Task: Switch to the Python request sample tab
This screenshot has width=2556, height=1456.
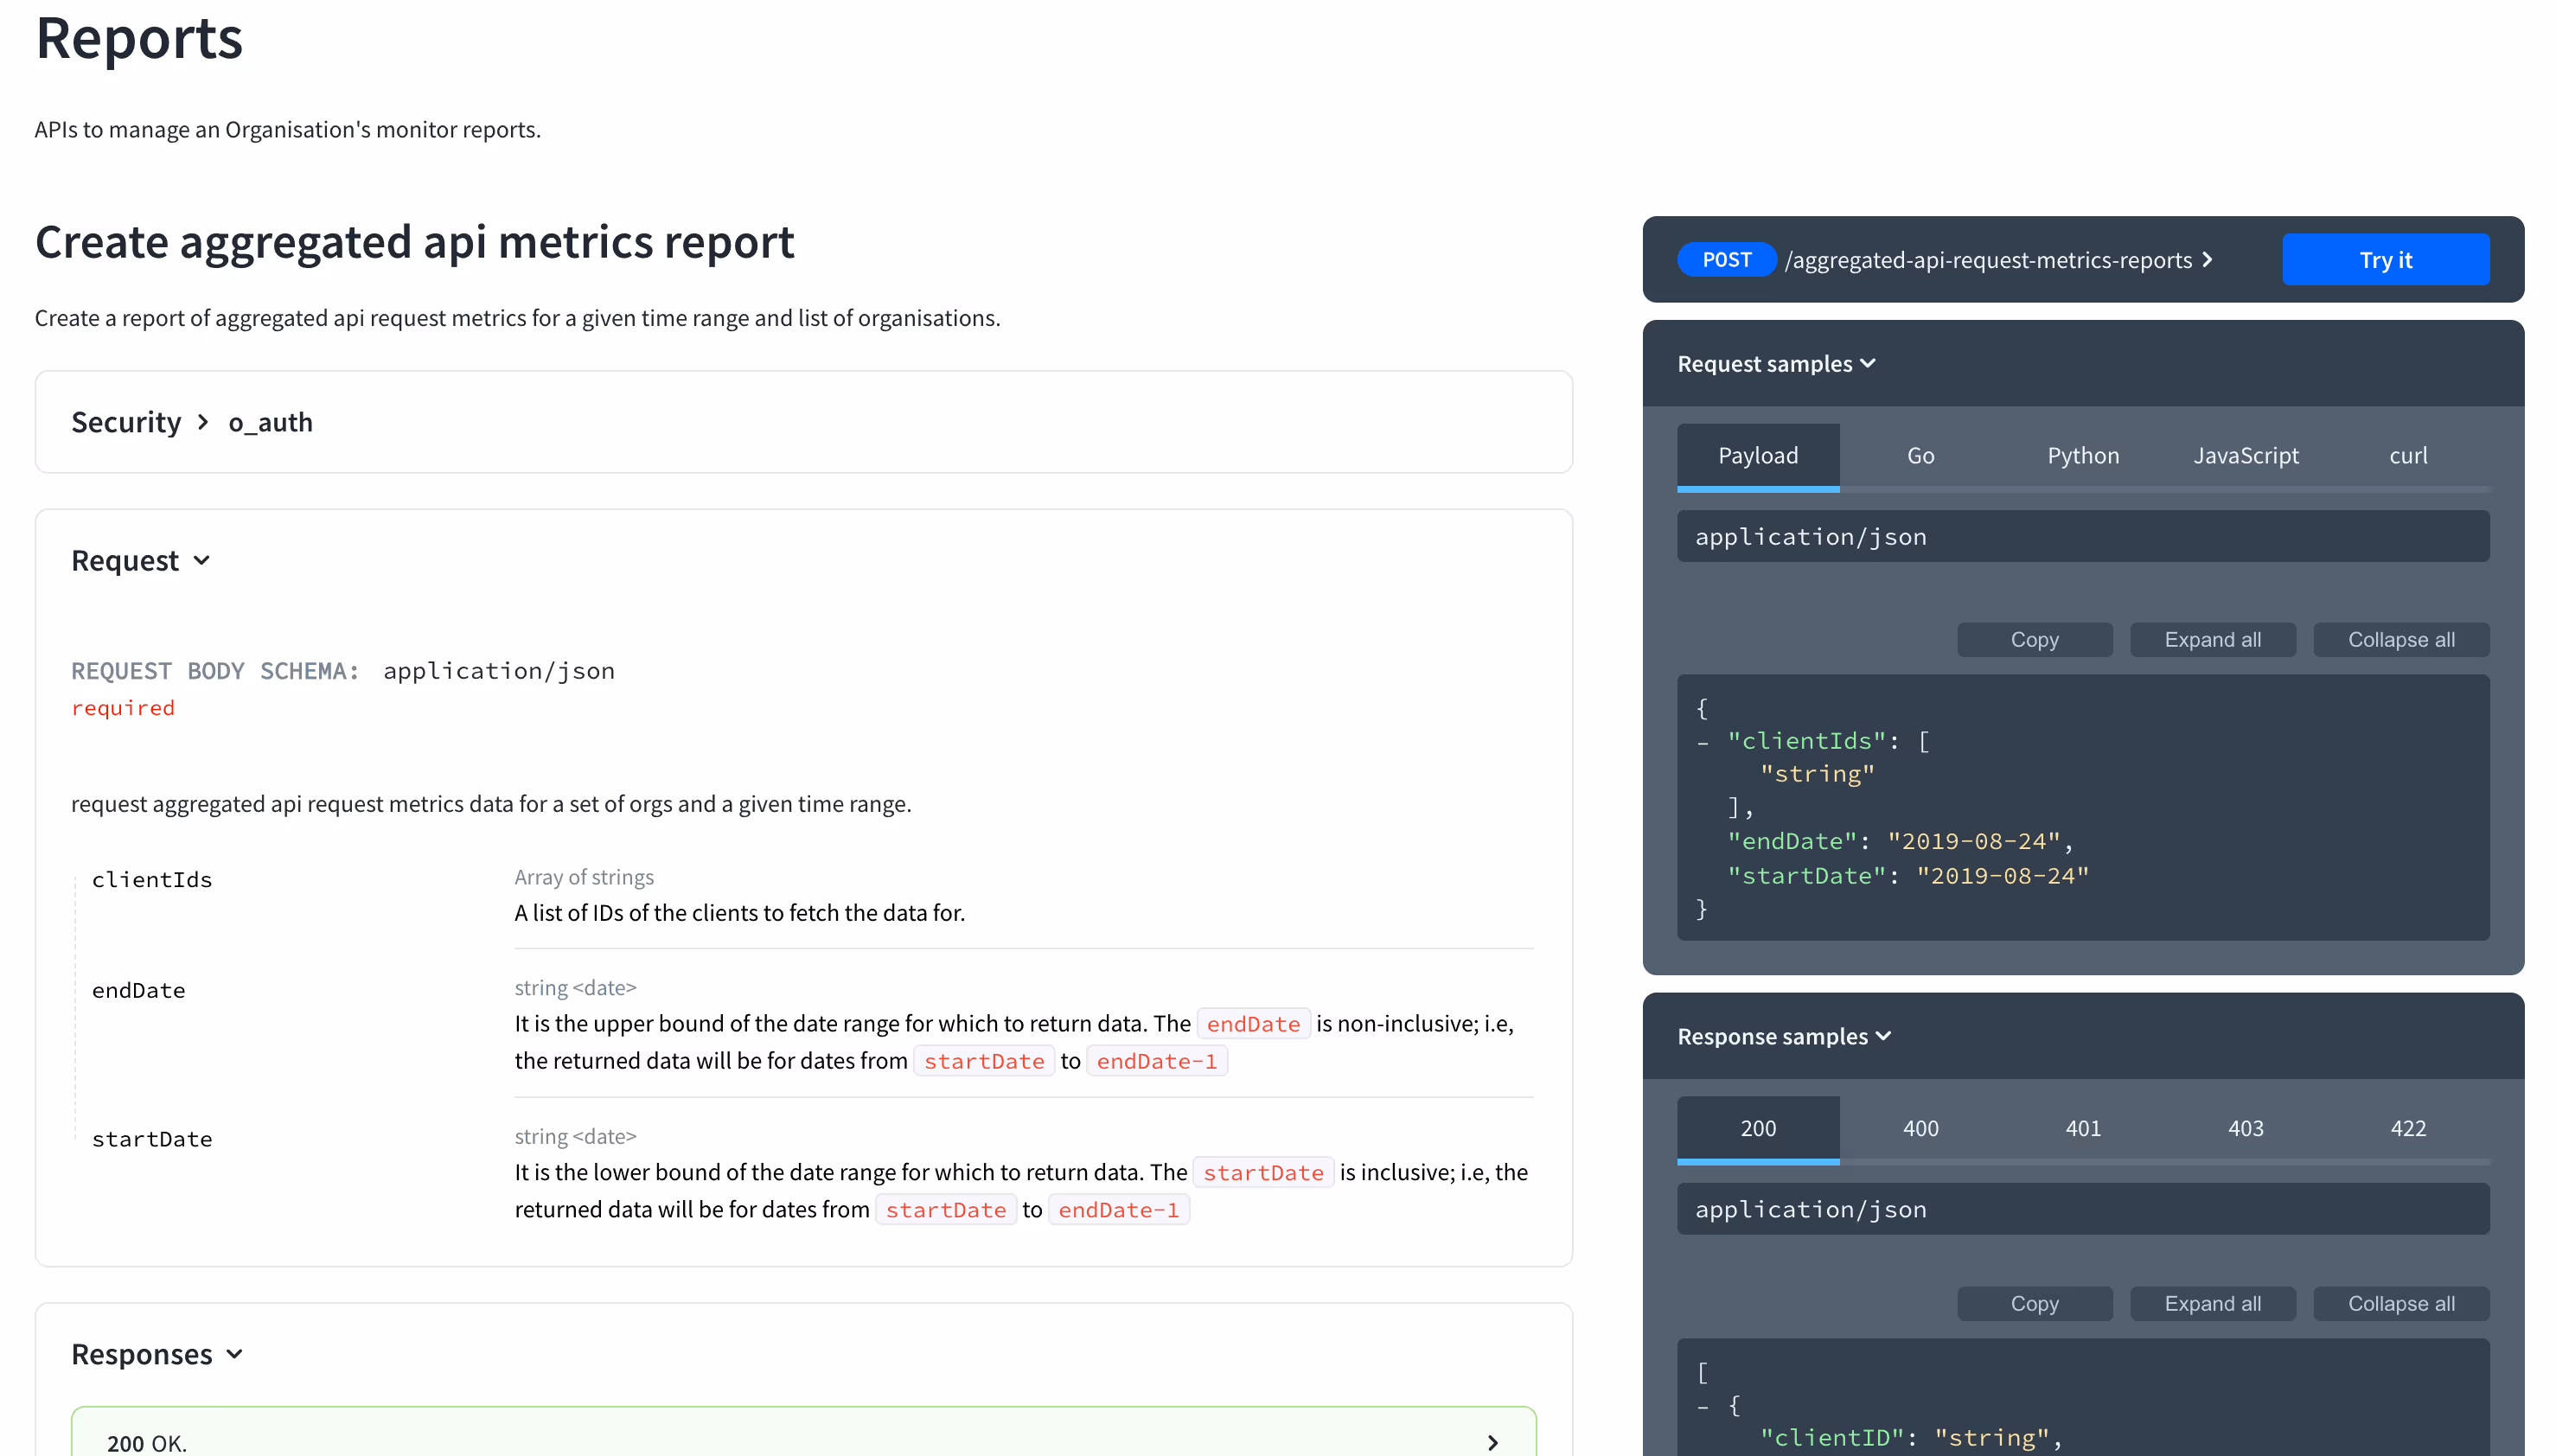Action: click(2083, 456)
